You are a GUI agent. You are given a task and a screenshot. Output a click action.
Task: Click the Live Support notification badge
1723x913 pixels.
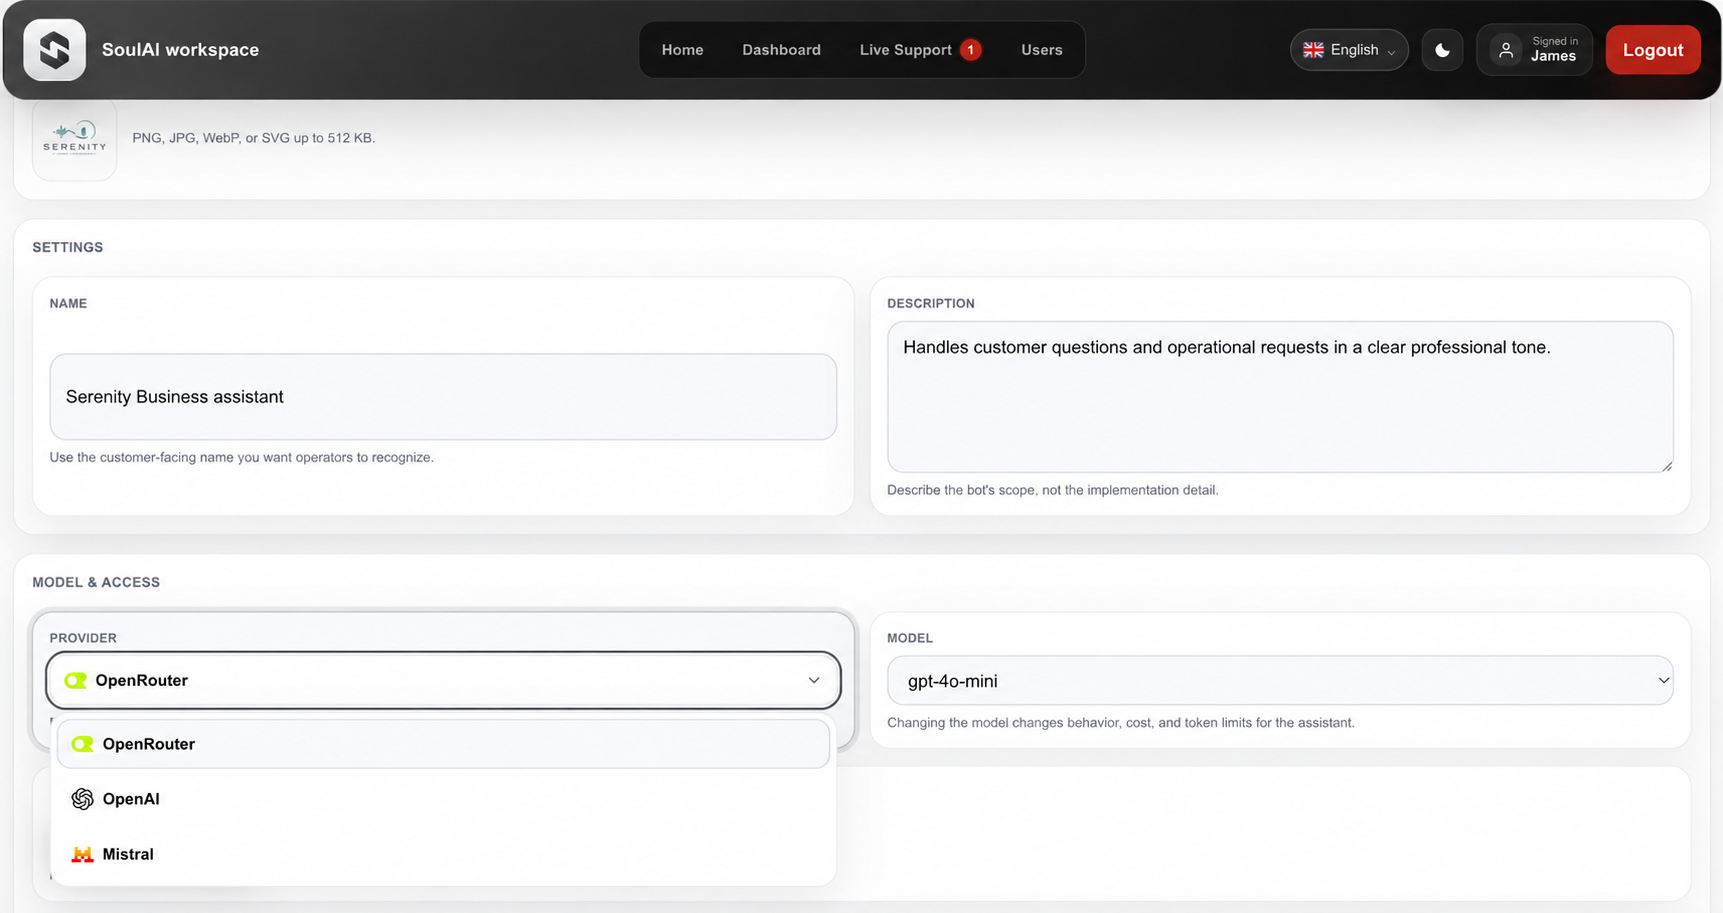pyautogui.click(x=970, y=50)
